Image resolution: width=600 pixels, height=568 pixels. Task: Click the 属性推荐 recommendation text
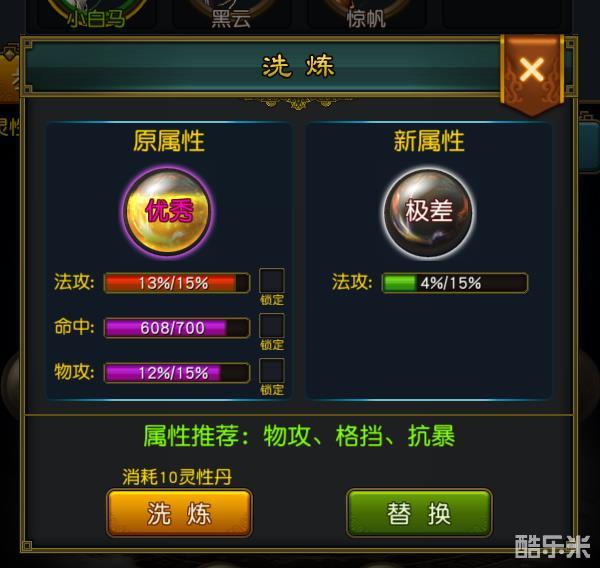point(299,436)
